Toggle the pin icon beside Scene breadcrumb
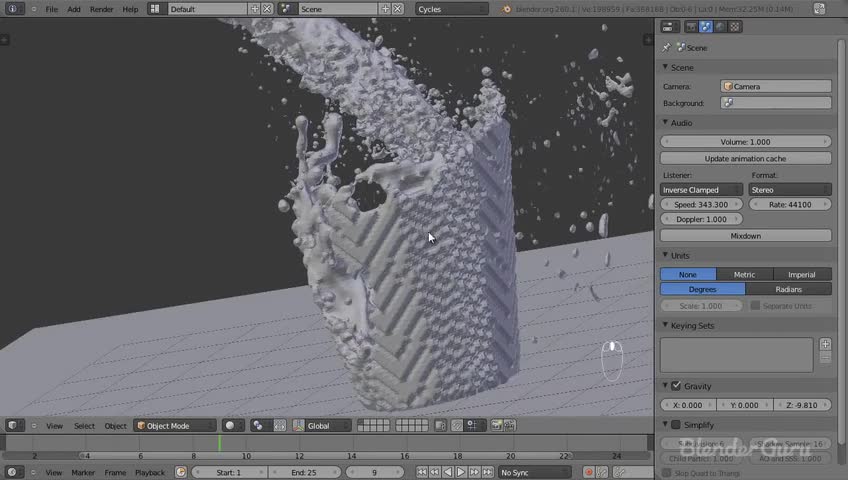Screen dimensions: 848x480 click(x=666, y=48)
